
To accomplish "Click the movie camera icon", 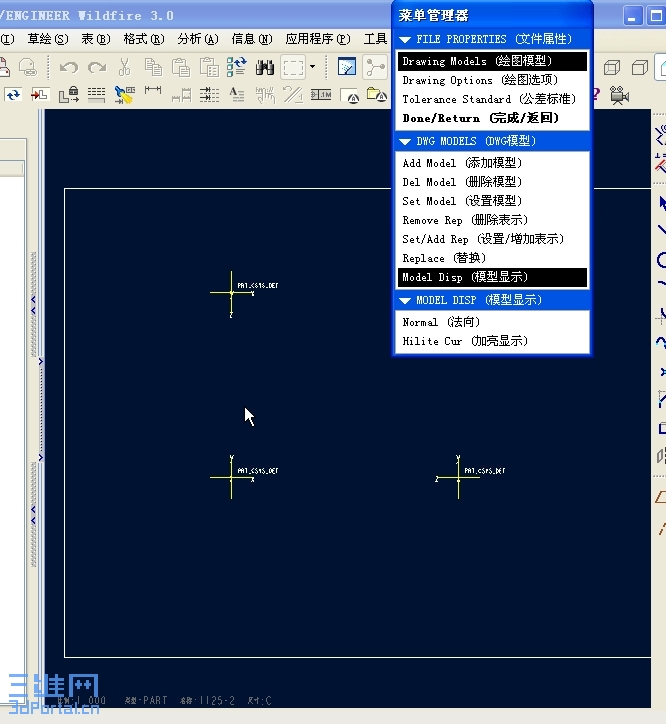I will 619,95.
